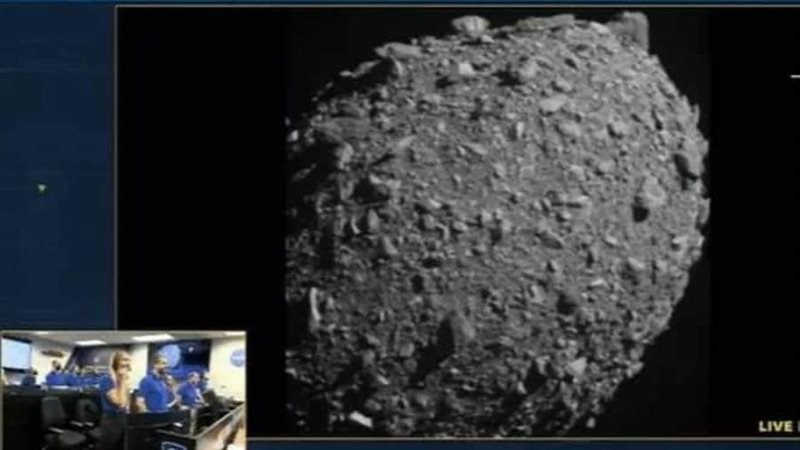Screen dimensions: 800x450
Task: Click the small yellow triangle marker in left panel
Action: click(41, 188)
